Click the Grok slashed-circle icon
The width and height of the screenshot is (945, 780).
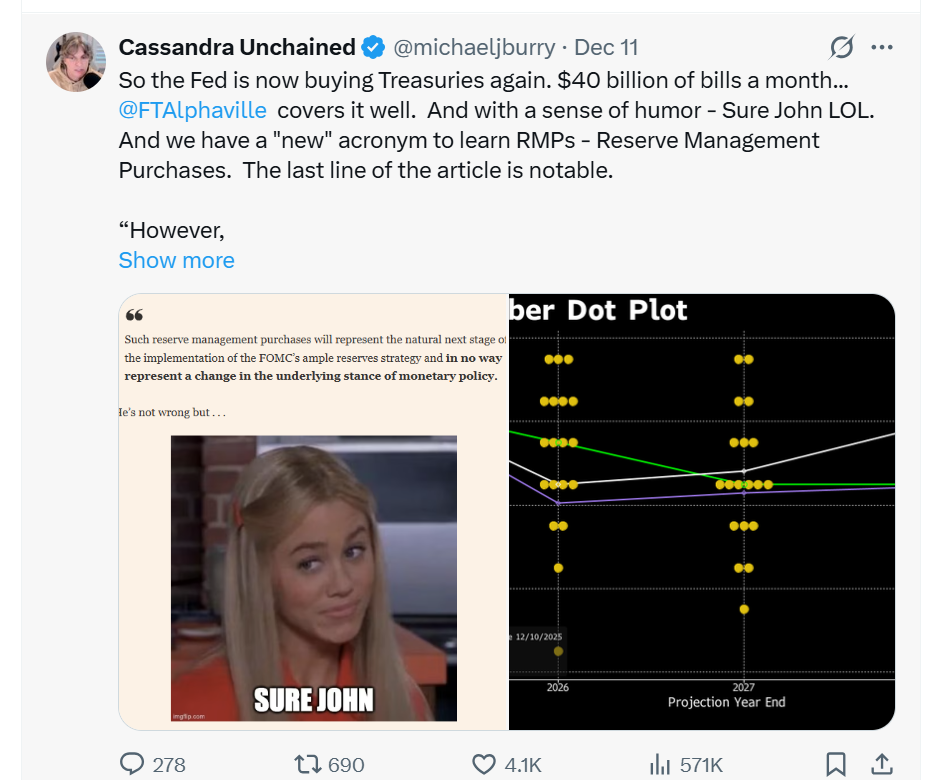point(842,48)
